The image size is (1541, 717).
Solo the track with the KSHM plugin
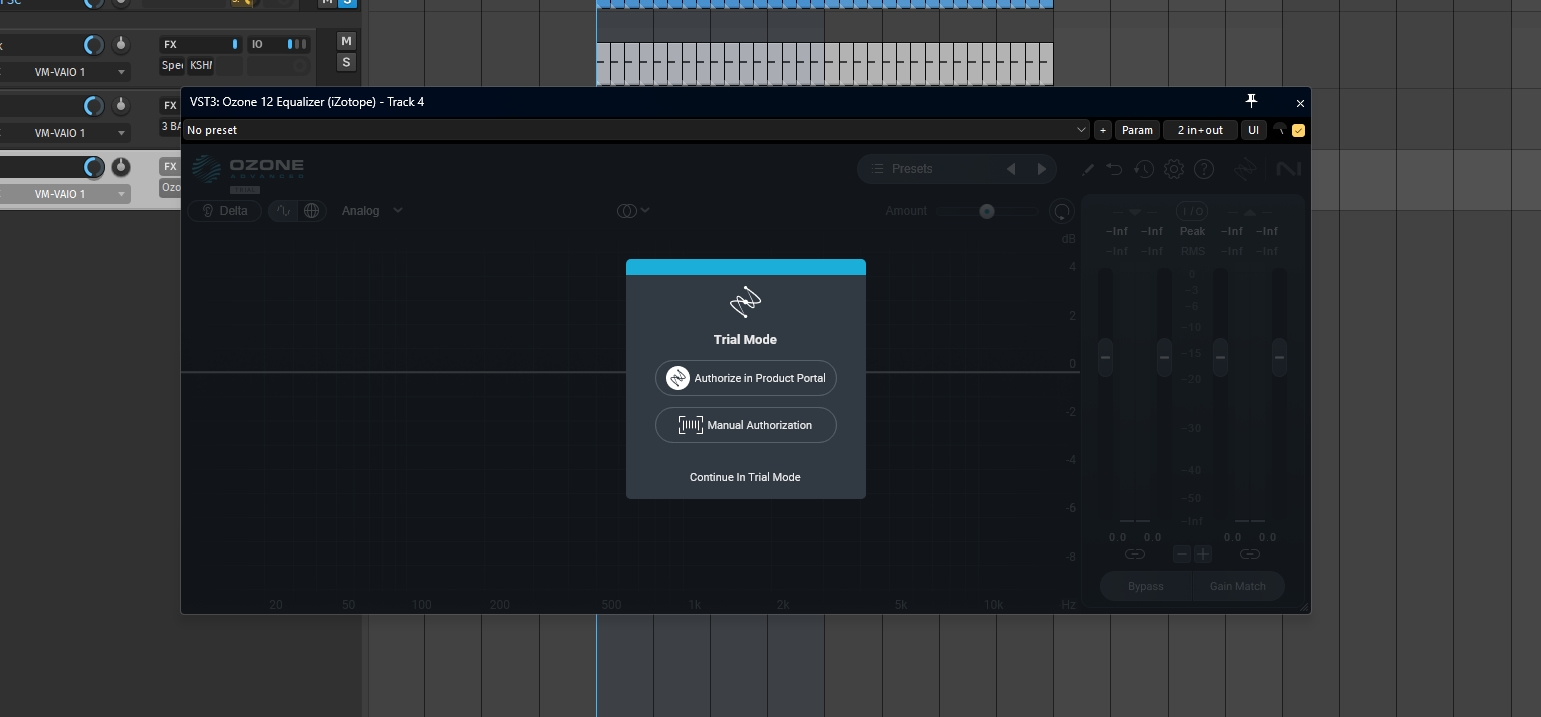point(346,63)
